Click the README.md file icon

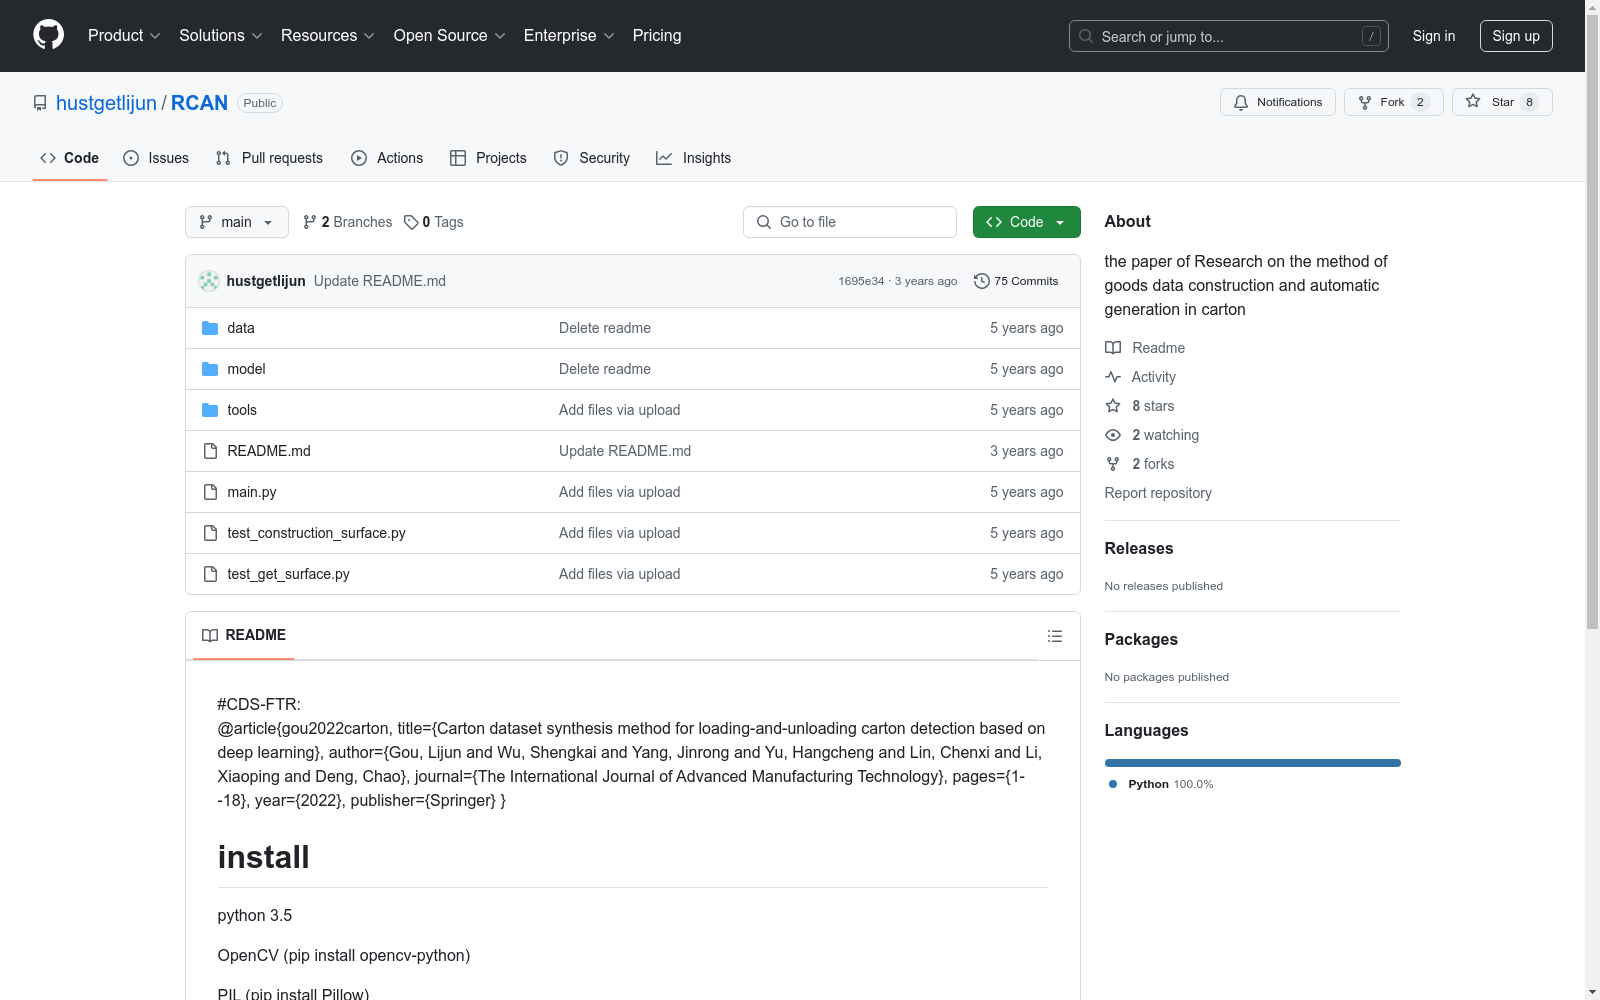(210, 451)
